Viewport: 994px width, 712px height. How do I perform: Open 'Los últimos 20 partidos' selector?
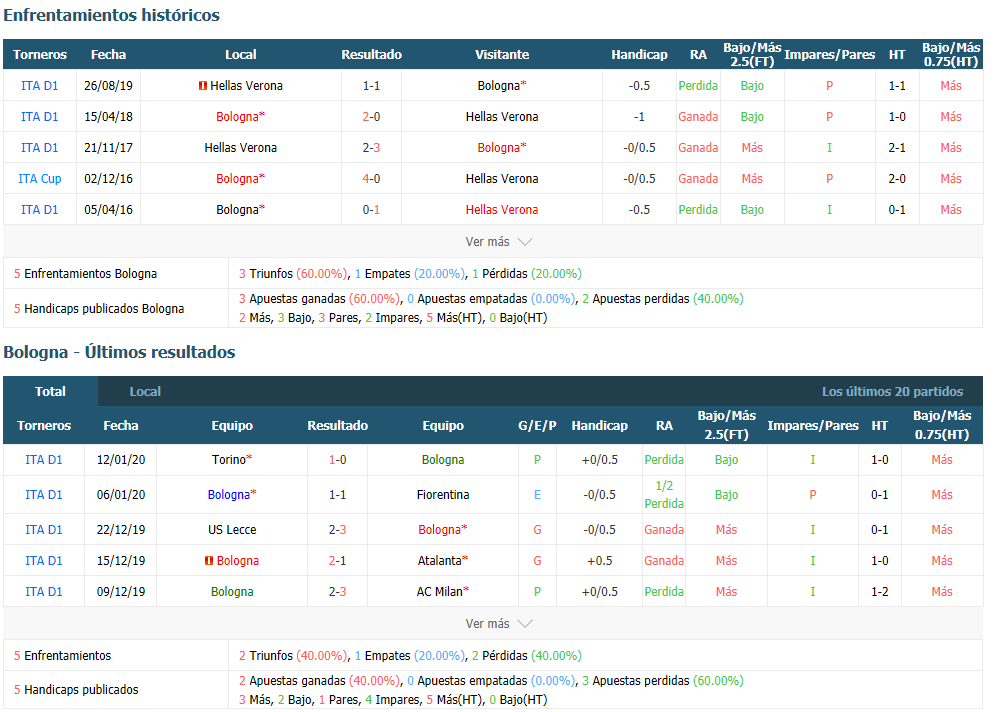click(x=892, y=391)
